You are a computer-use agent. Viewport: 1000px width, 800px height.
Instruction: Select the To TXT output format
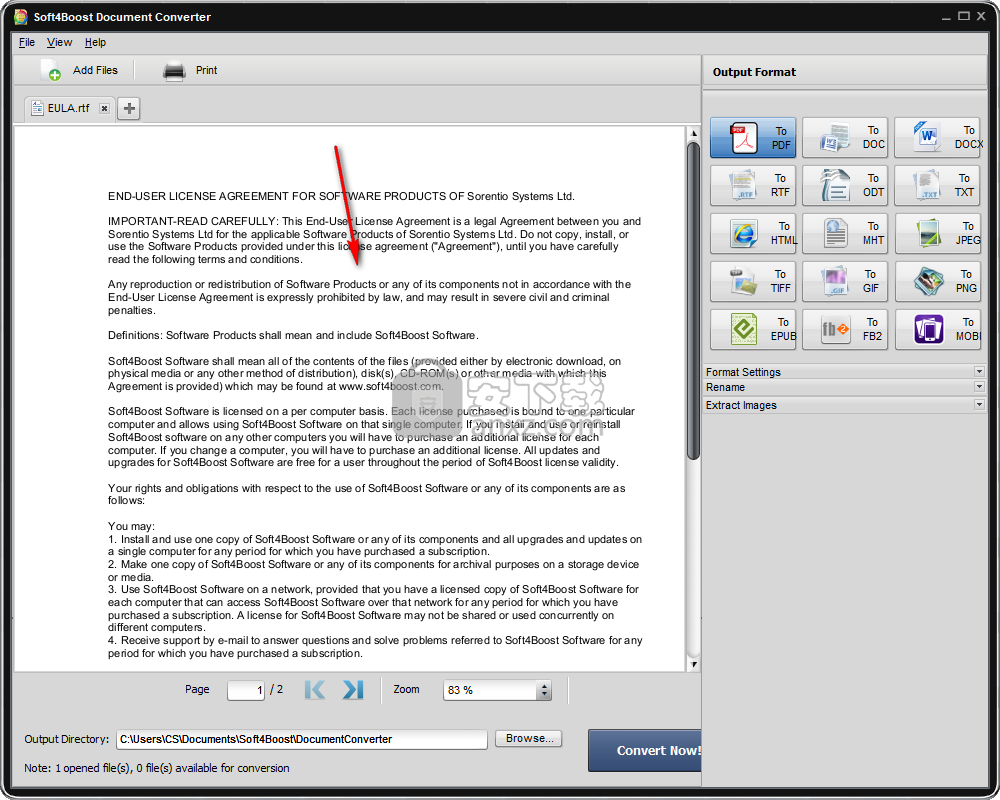coord(938,185)
